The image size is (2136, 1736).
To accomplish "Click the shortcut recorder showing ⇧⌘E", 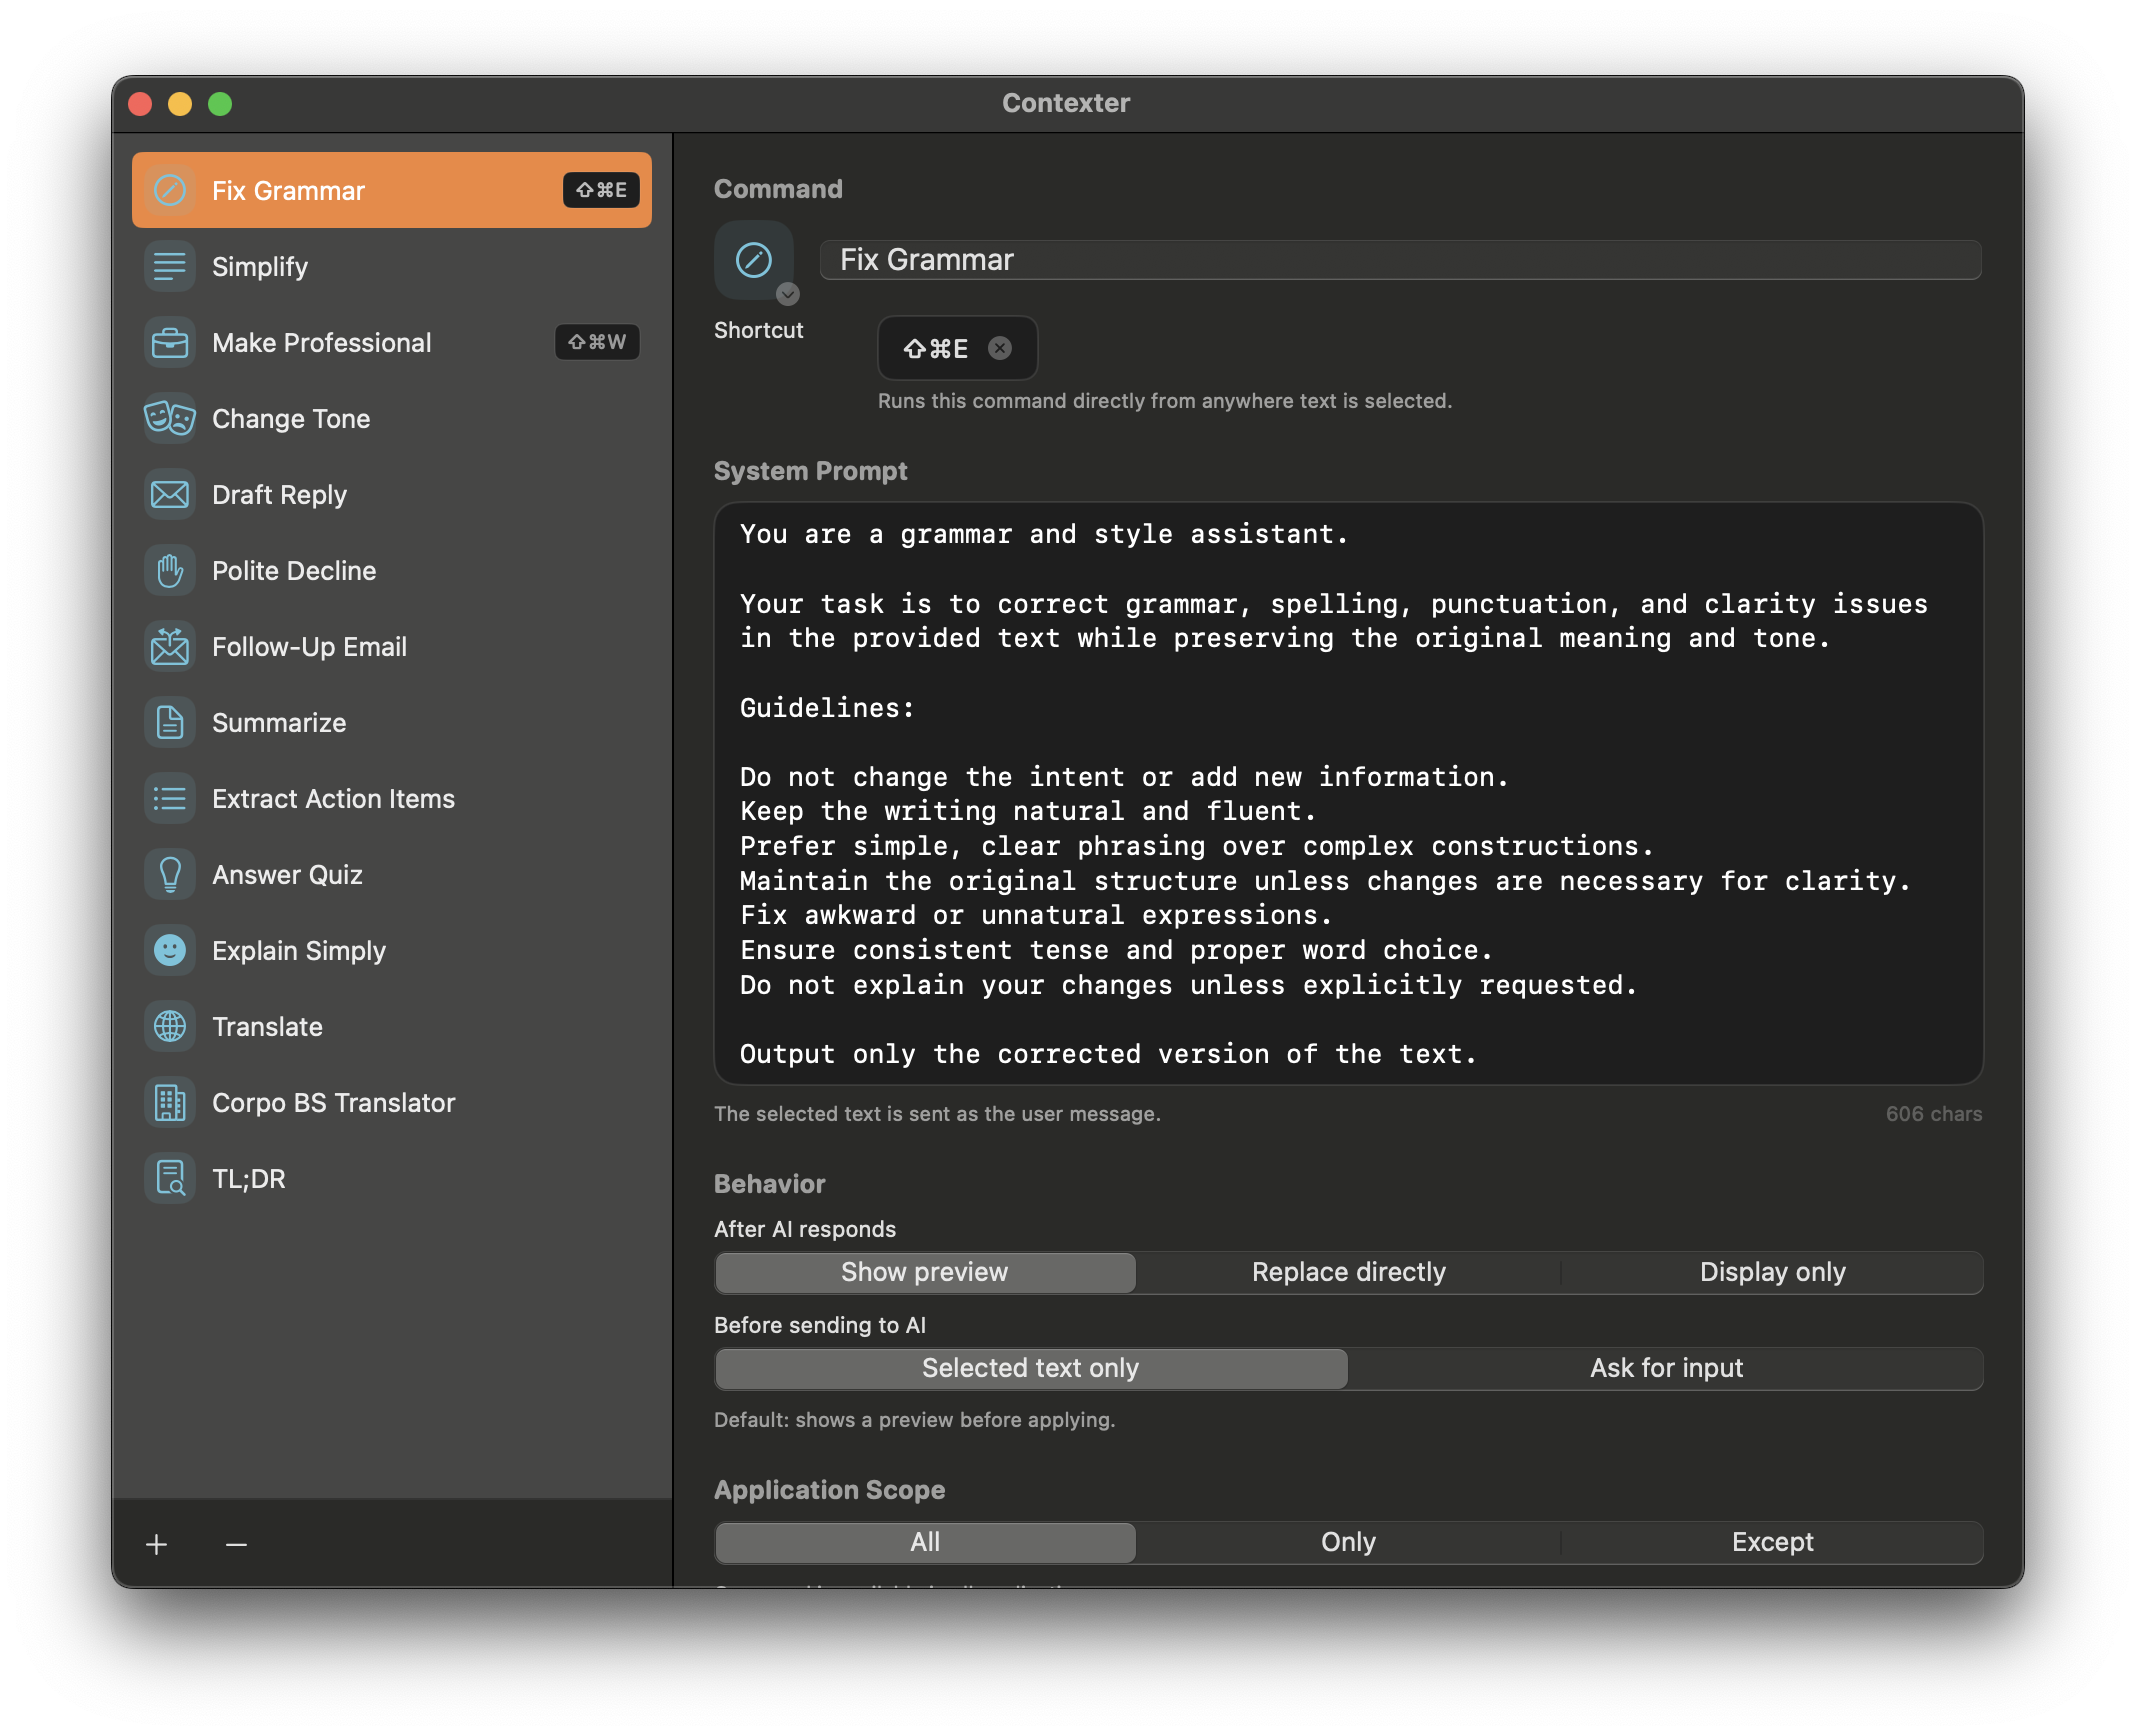I will tap(957, 348).
